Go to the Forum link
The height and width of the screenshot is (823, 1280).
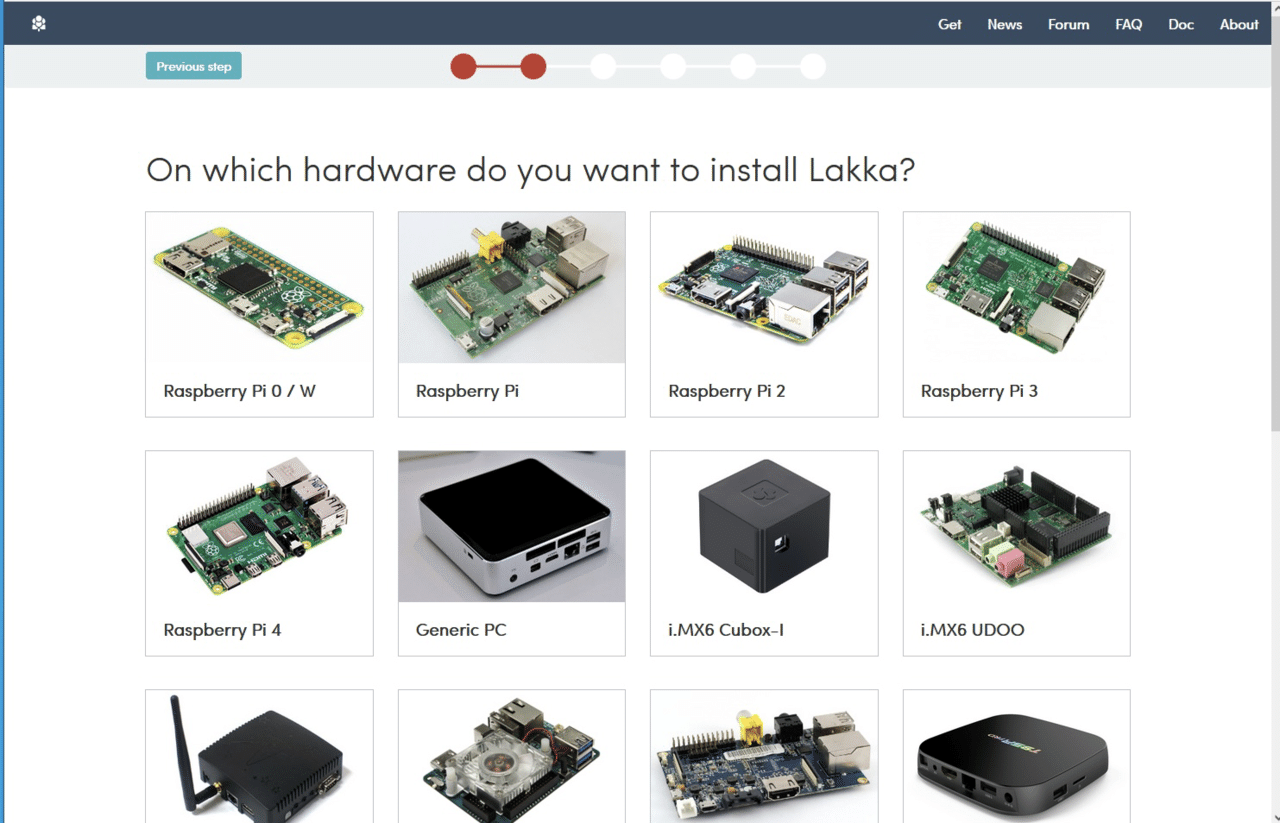click(1068, 24)
